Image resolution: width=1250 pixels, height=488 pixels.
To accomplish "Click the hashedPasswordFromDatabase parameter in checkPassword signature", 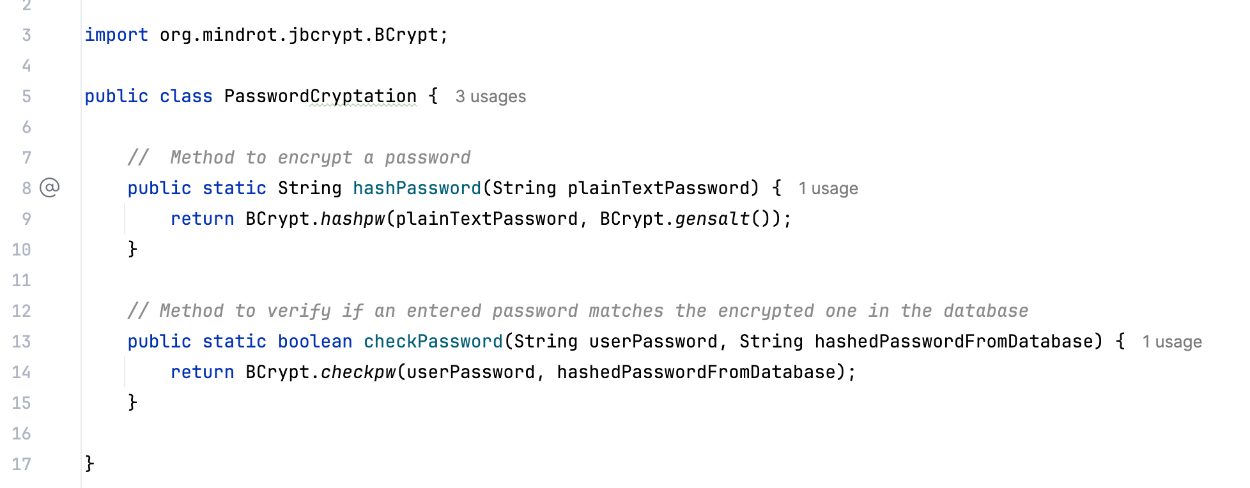I will pos(953,342).
